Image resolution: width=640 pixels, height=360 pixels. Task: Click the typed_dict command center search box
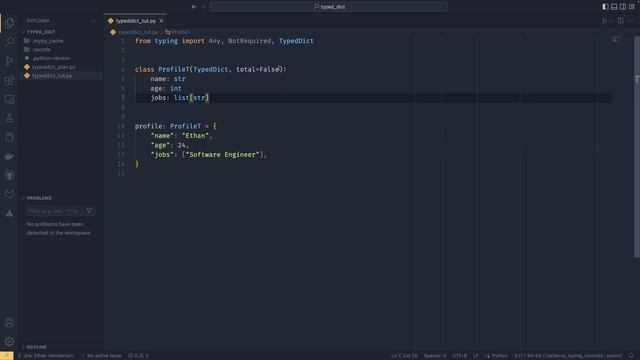(x=329, y=7)
